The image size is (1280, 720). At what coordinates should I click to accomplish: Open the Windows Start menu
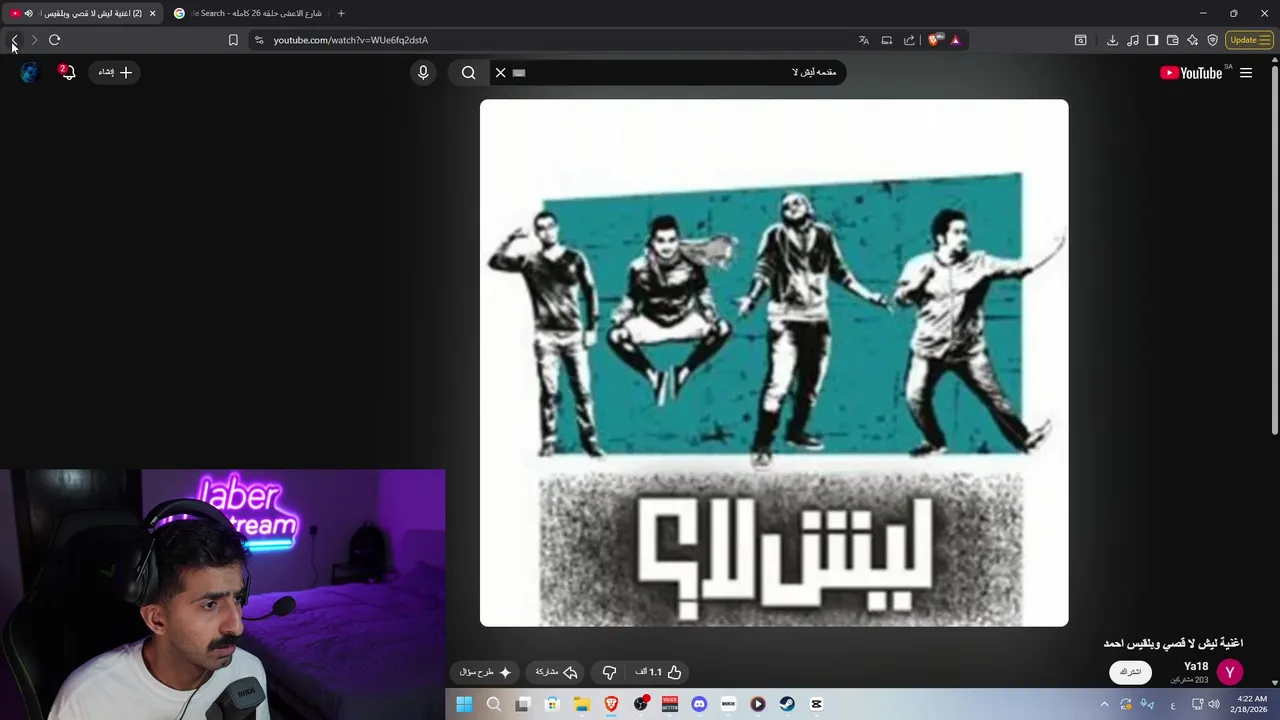[x=464, y=704]
